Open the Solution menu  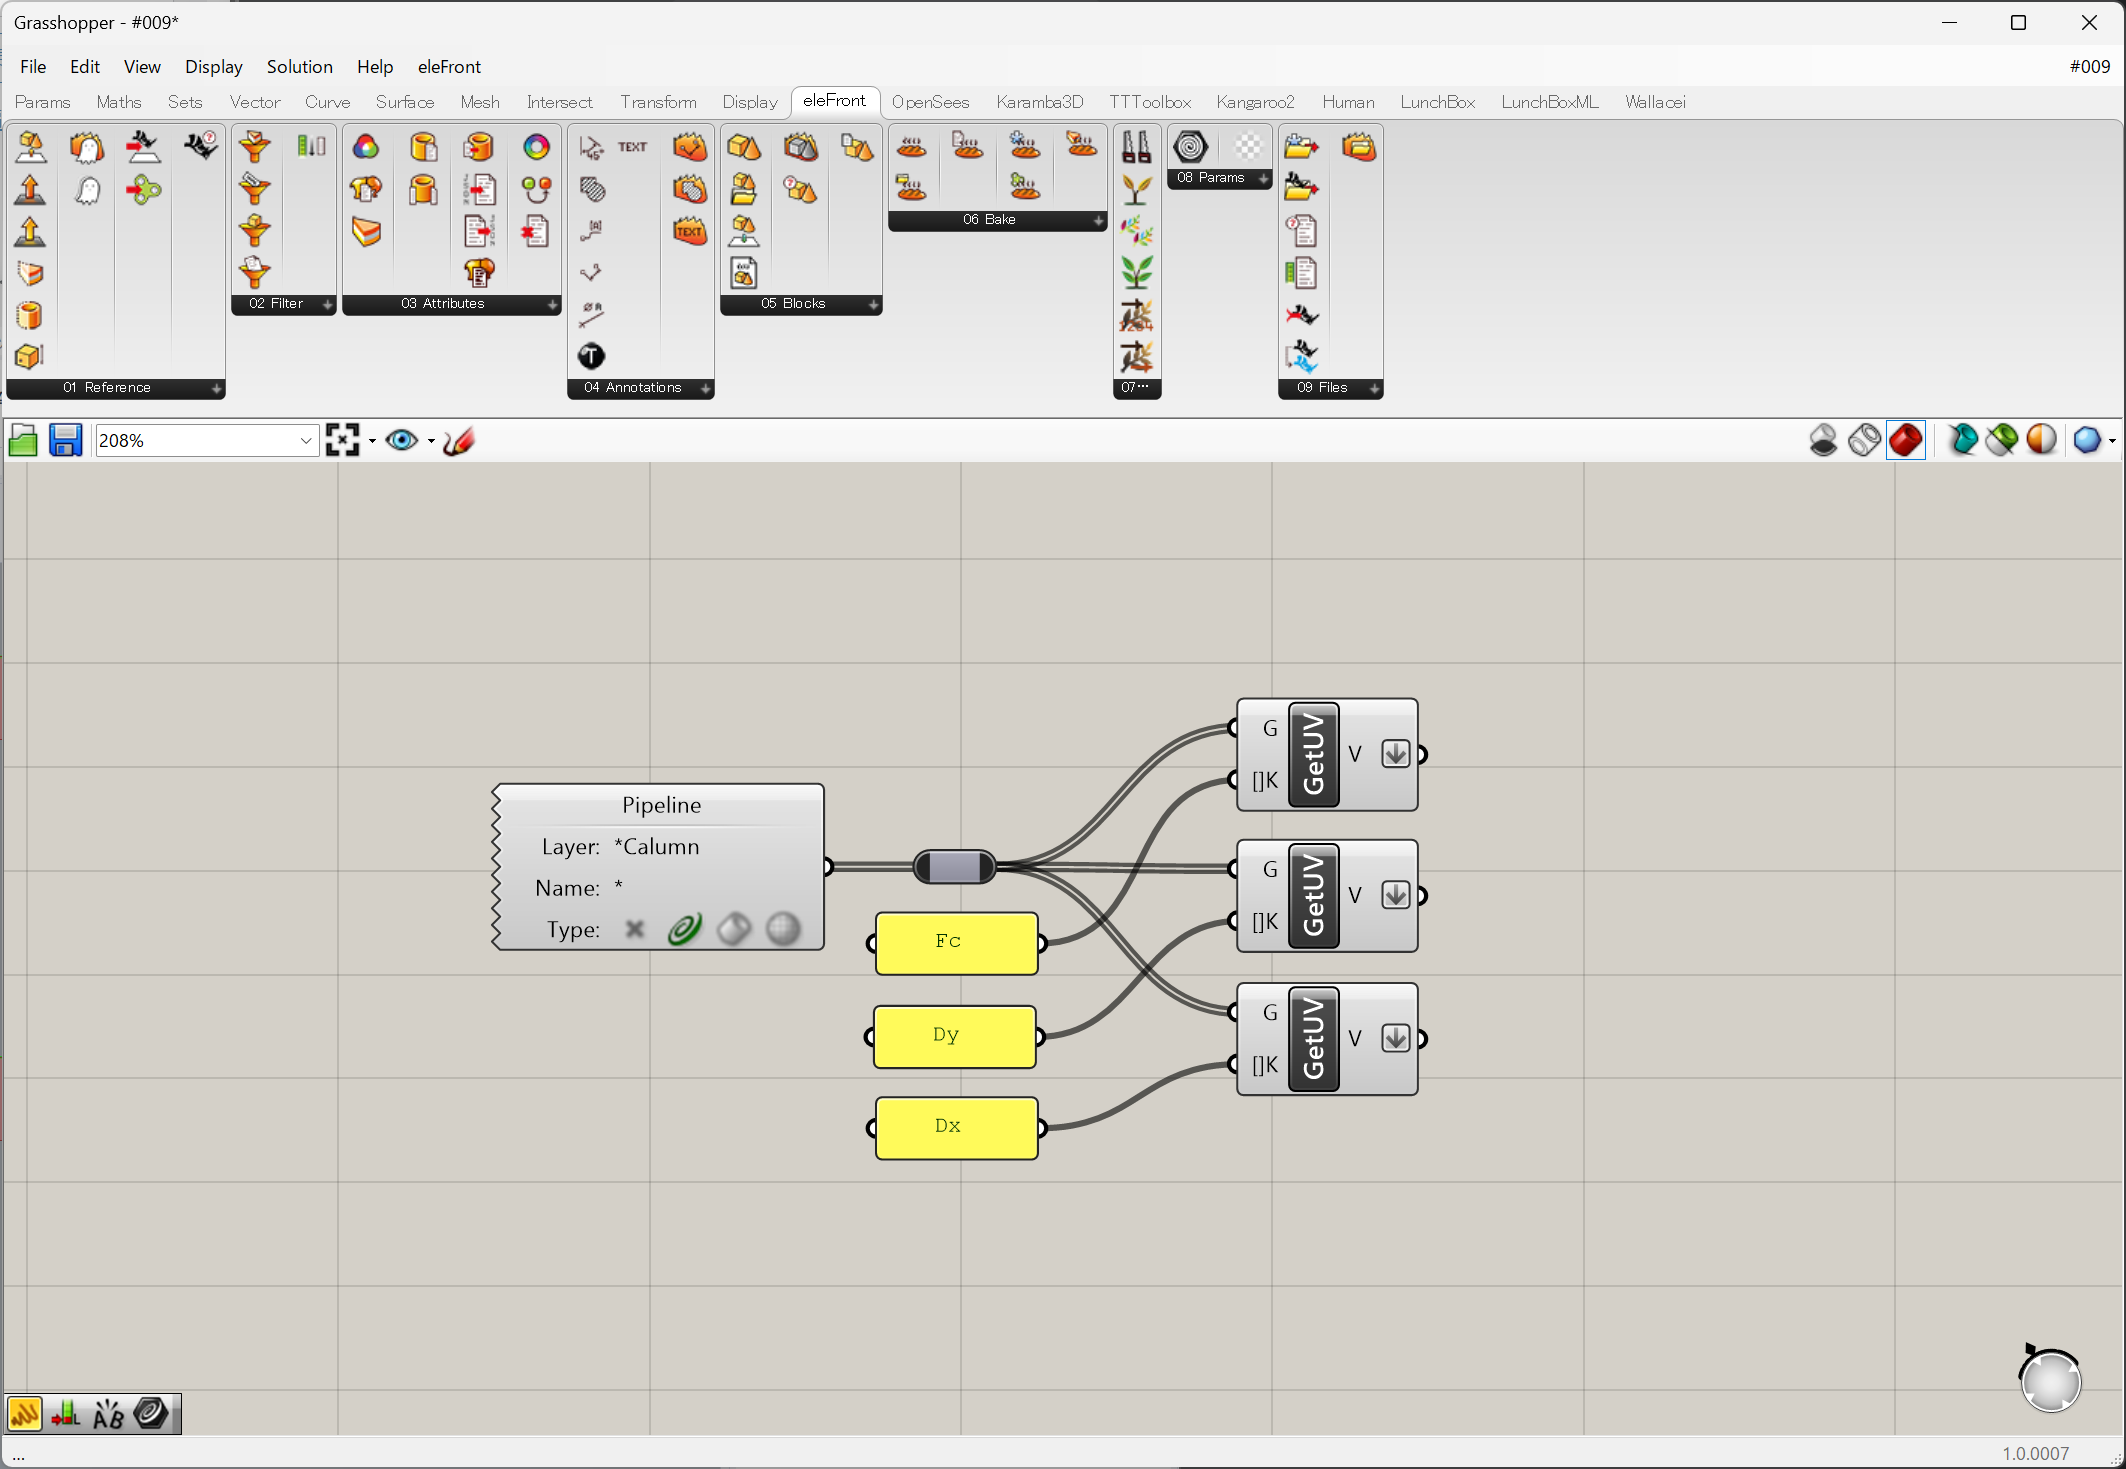[x=299, y=67]
